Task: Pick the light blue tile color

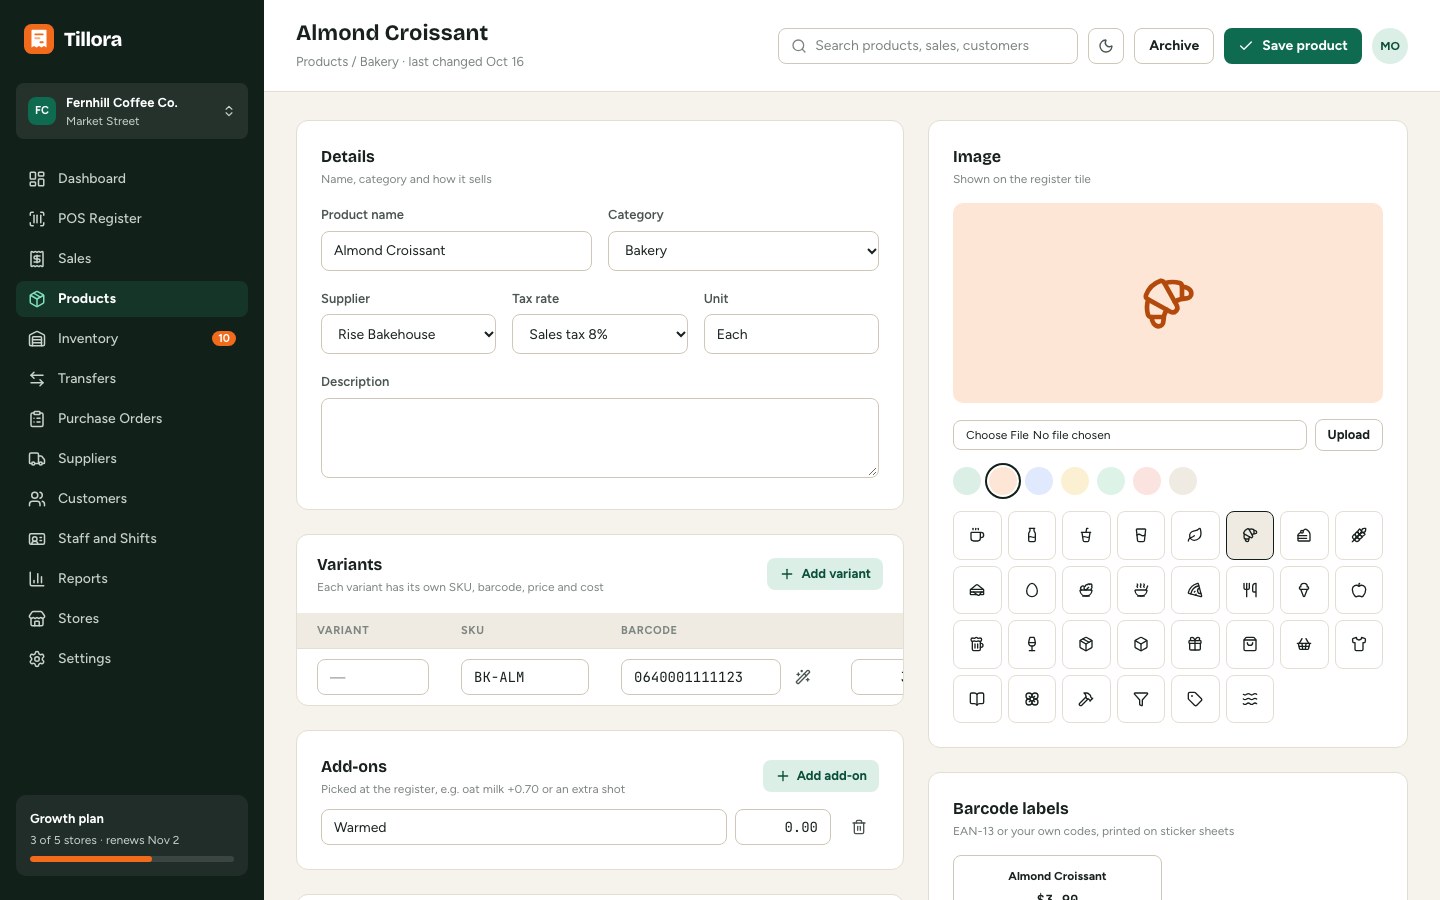Action: [x=1039, y=481]
